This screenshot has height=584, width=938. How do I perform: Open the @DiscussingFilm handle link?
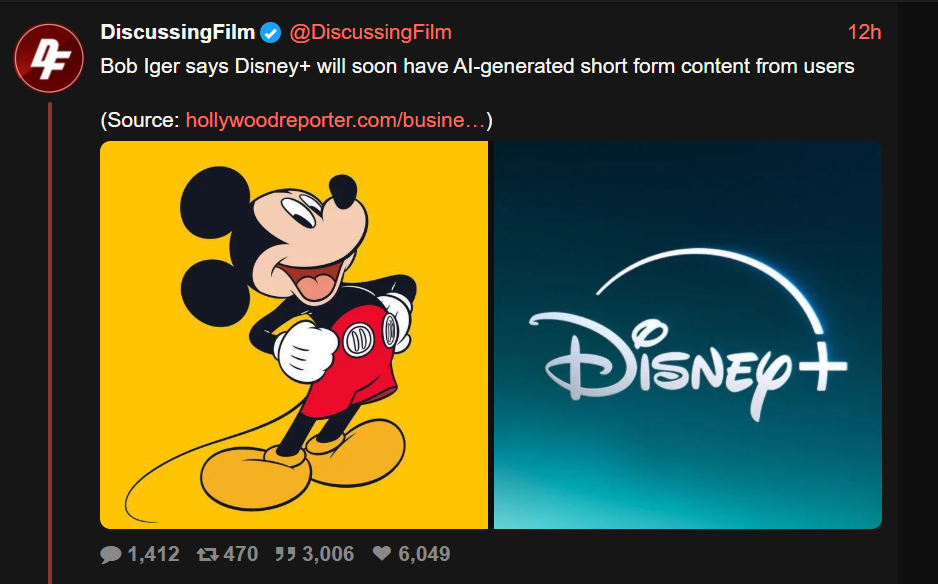[370, 32]
